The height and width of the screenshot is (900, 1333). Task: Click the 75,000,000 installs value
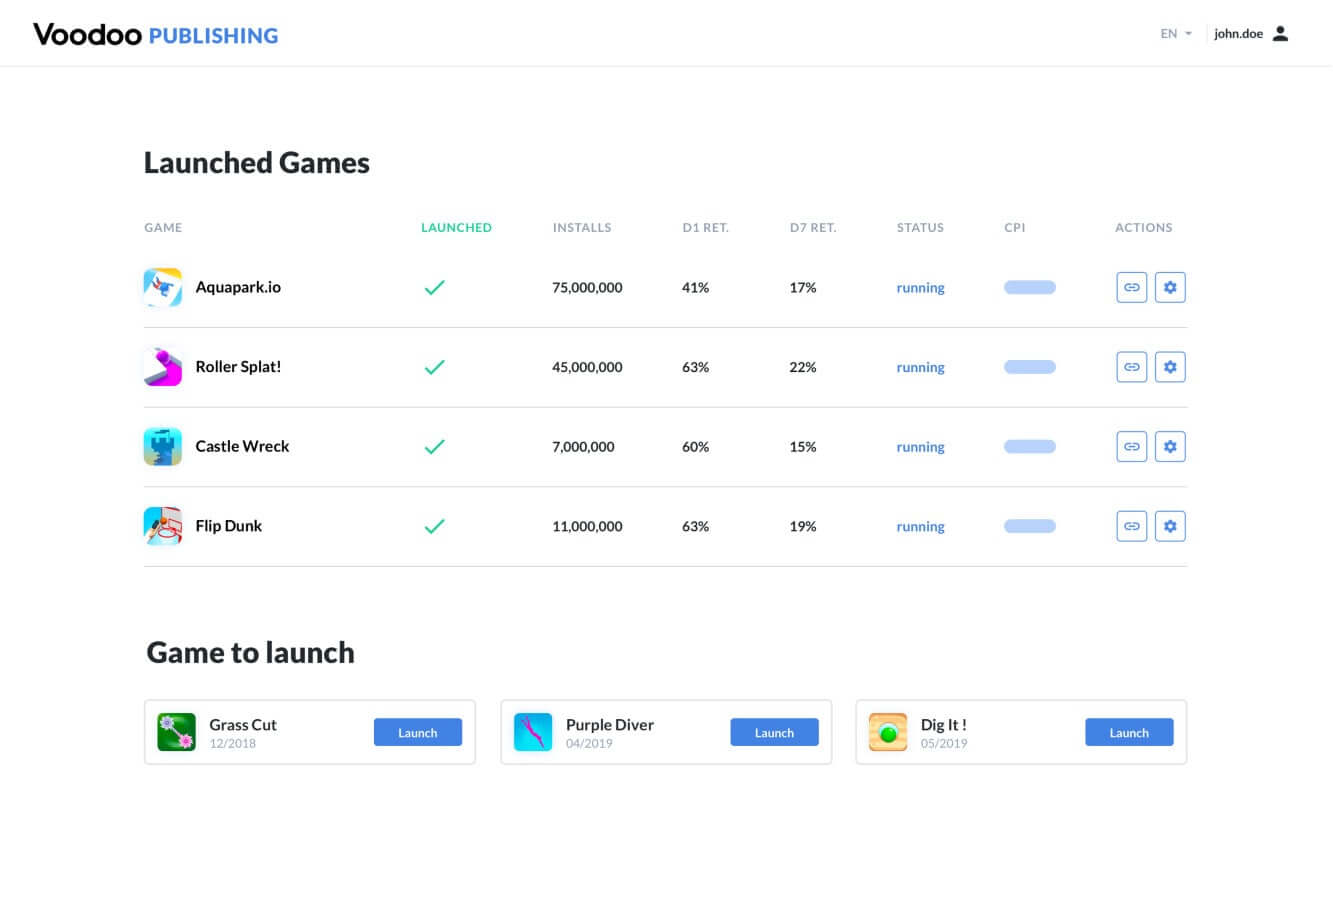pyautogui.click(x=587, y=288)
